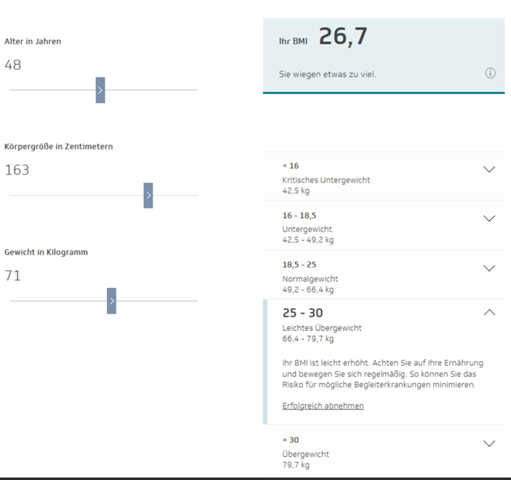Expand the '< 16' Kritisches Untergewicht chevron
Viewport: 511px width, 480px height.
[x=489, y=169]
